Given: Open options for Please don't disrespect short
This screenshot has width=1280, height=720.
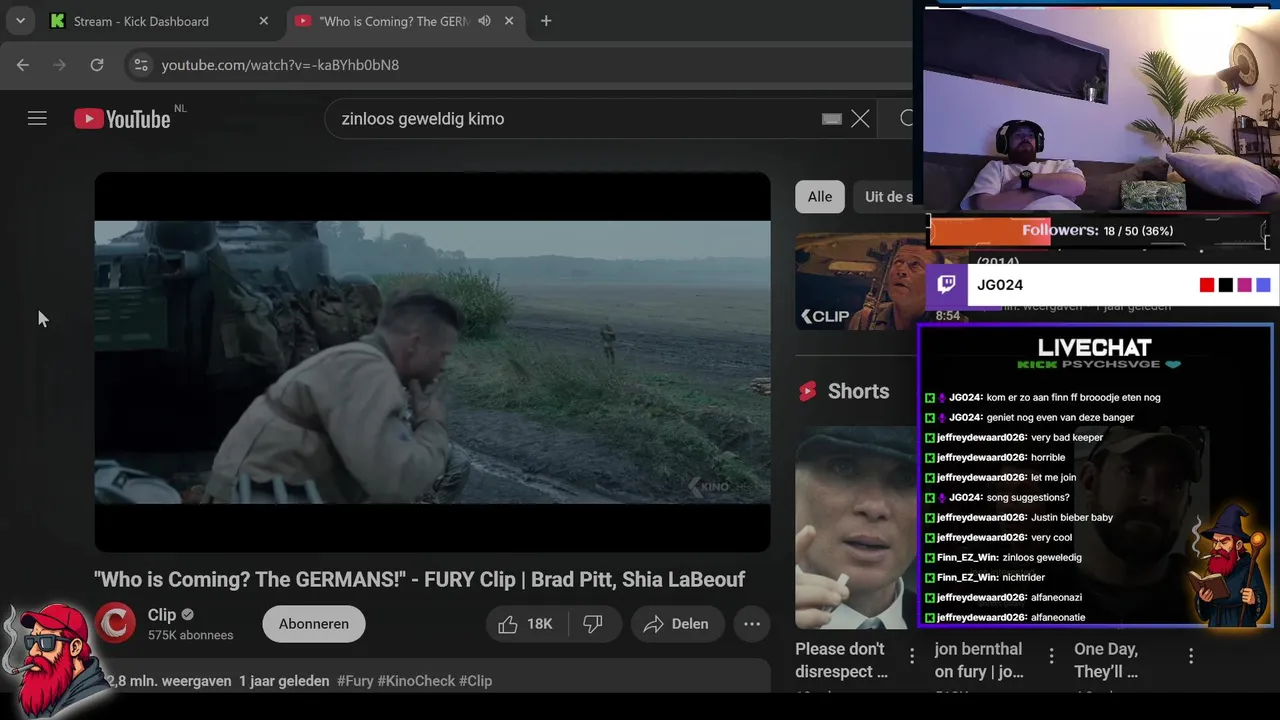Looking at the screenshot, I should pos(912,656).
